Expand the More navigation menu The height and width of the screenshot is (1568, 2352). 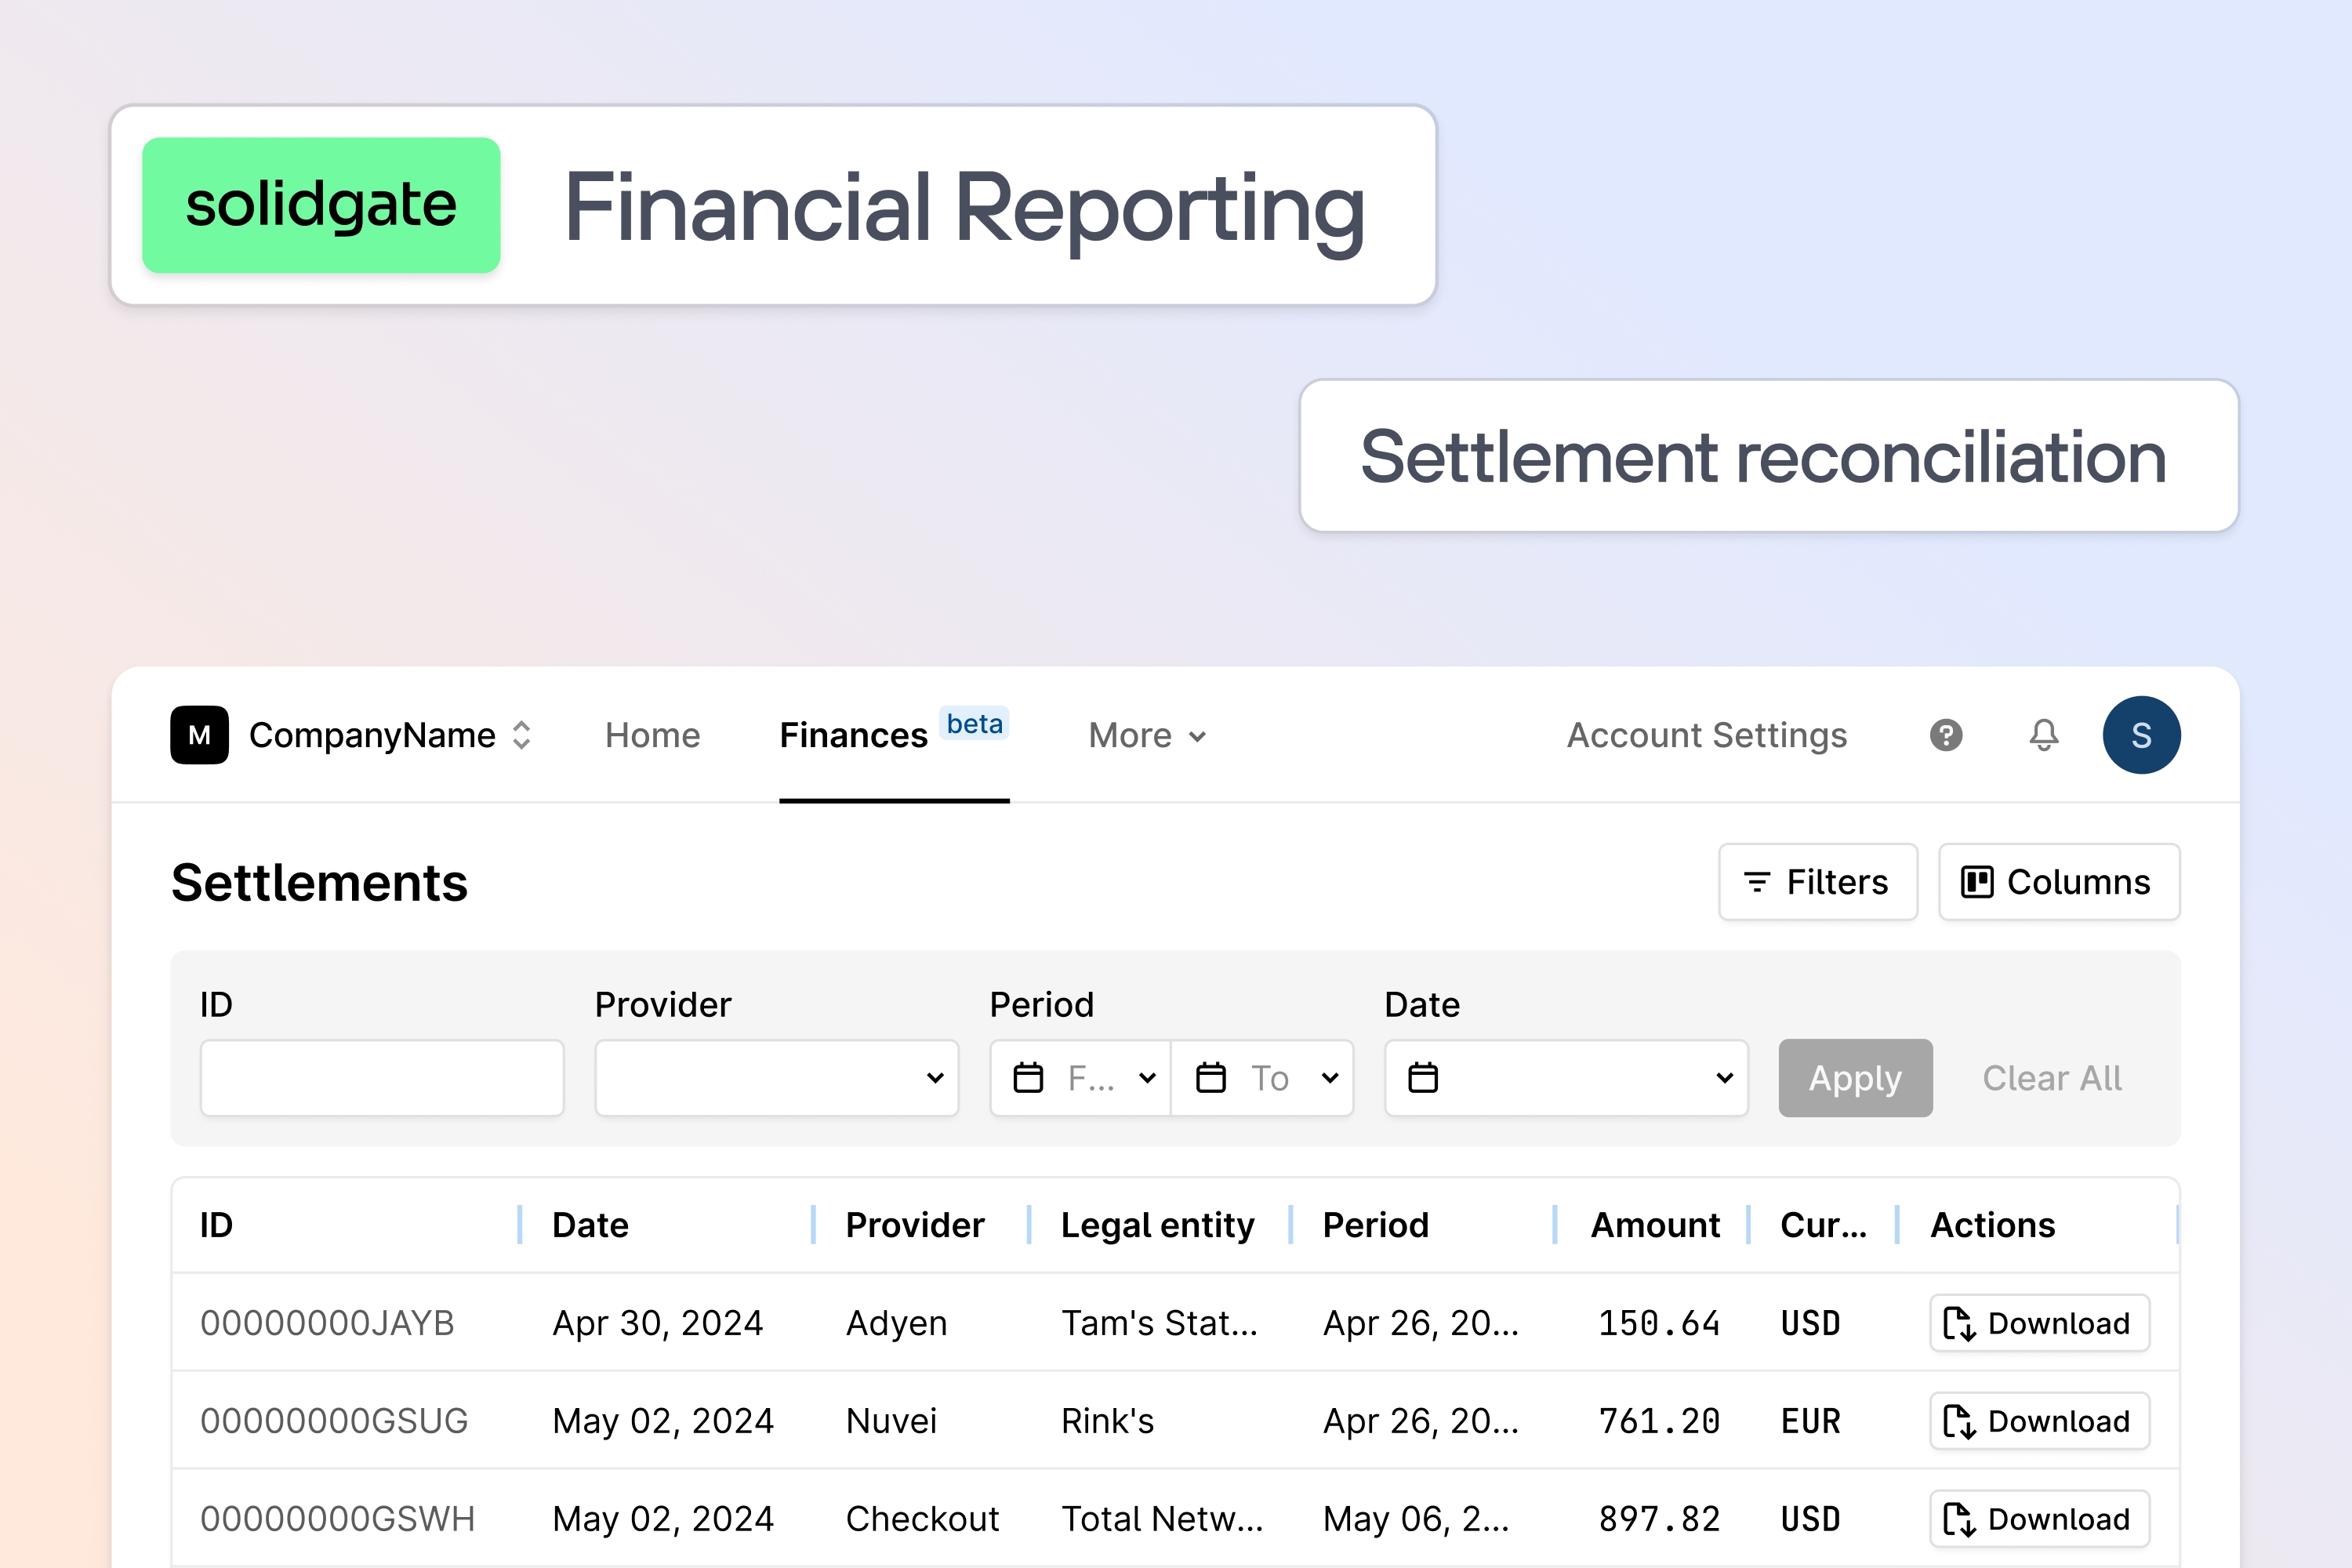tap(1146, 735)
